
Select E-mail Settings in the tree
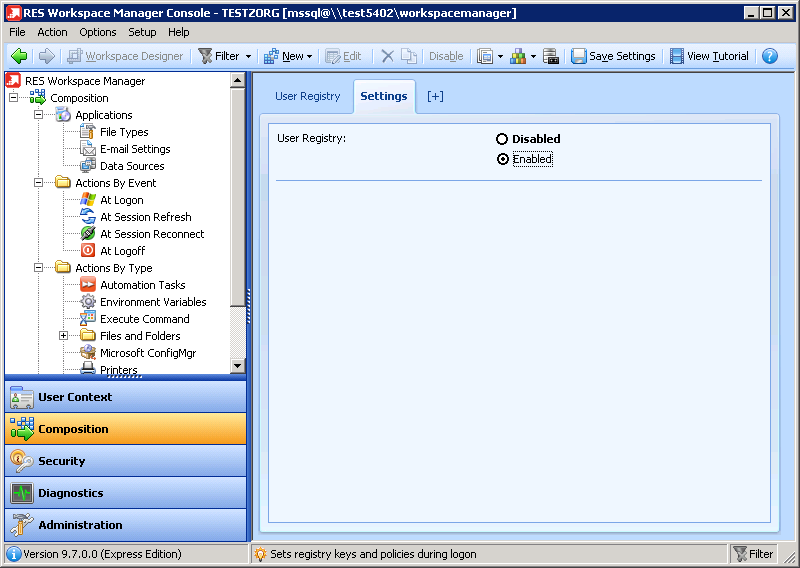pyautogui.click(x=135, y=149)
